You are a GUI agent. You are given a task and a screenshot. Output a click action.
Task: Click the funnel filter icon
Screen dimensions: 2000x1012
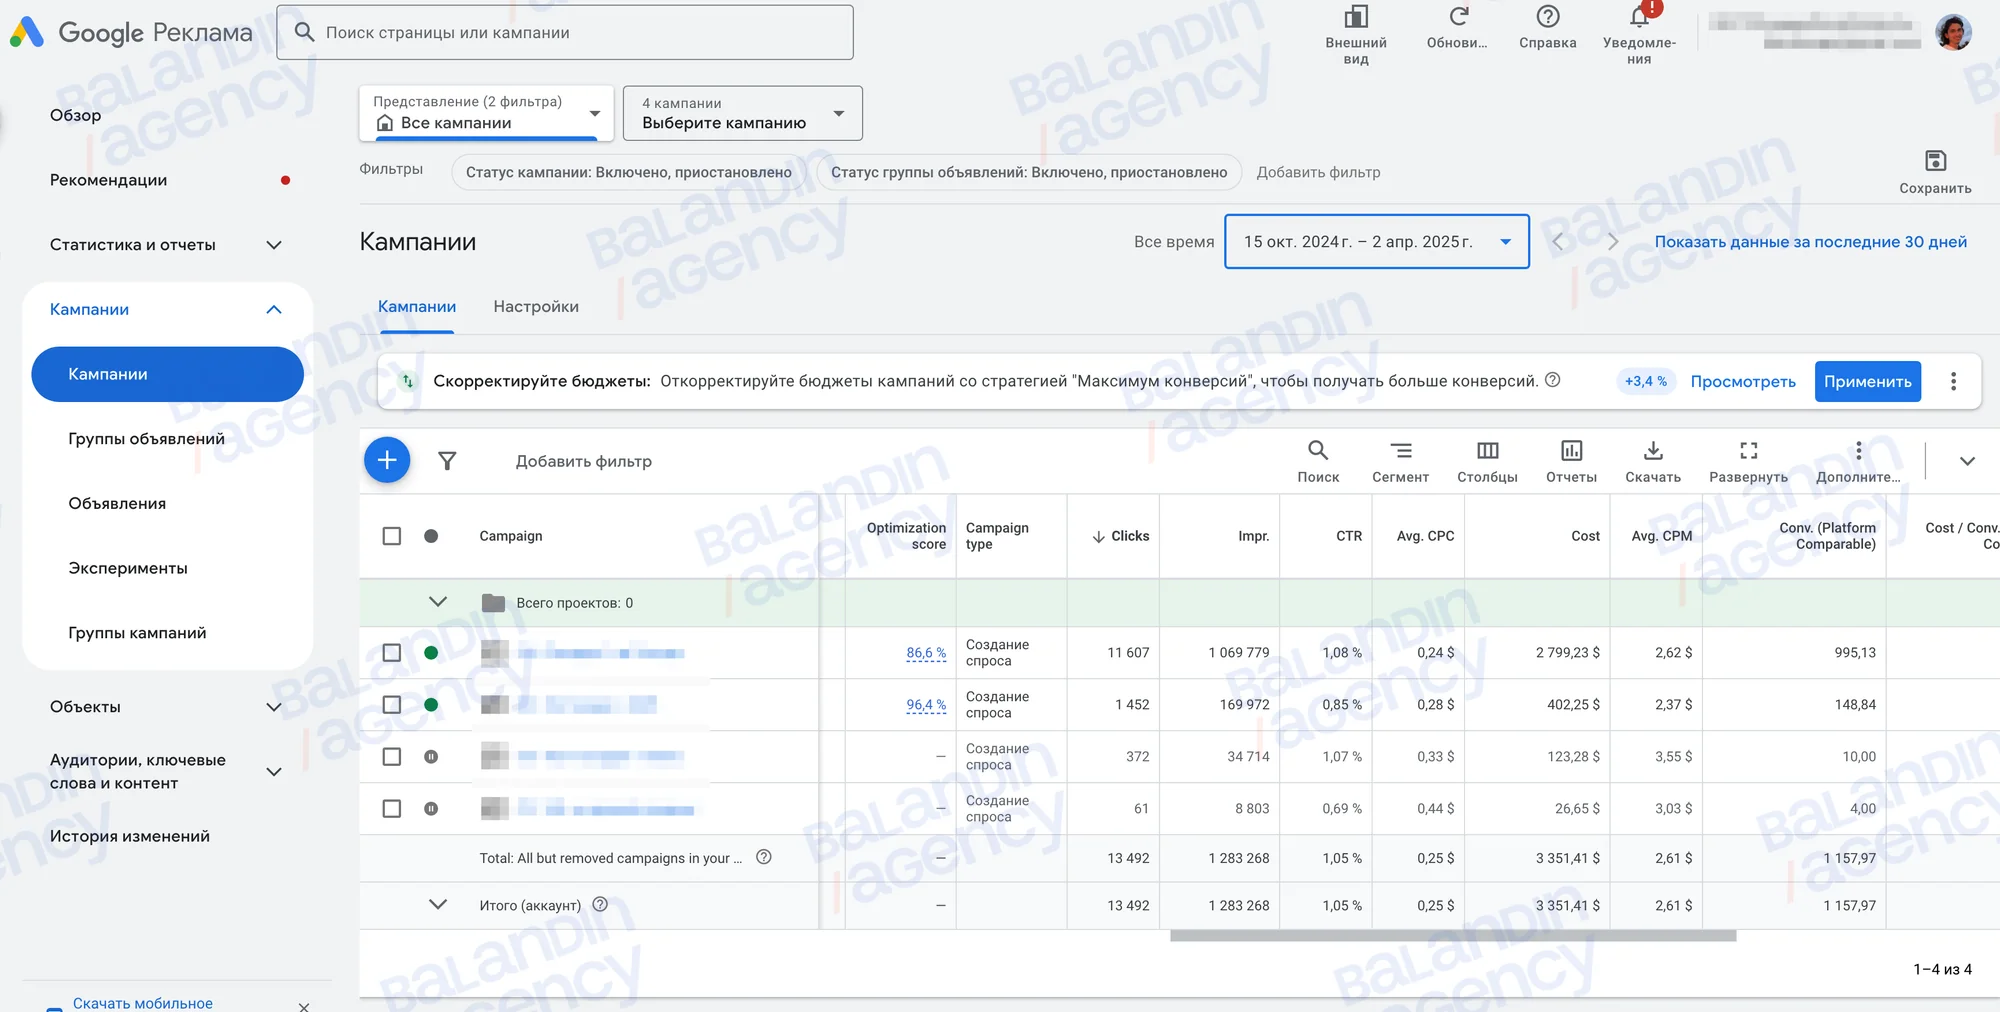click(447, 461)
